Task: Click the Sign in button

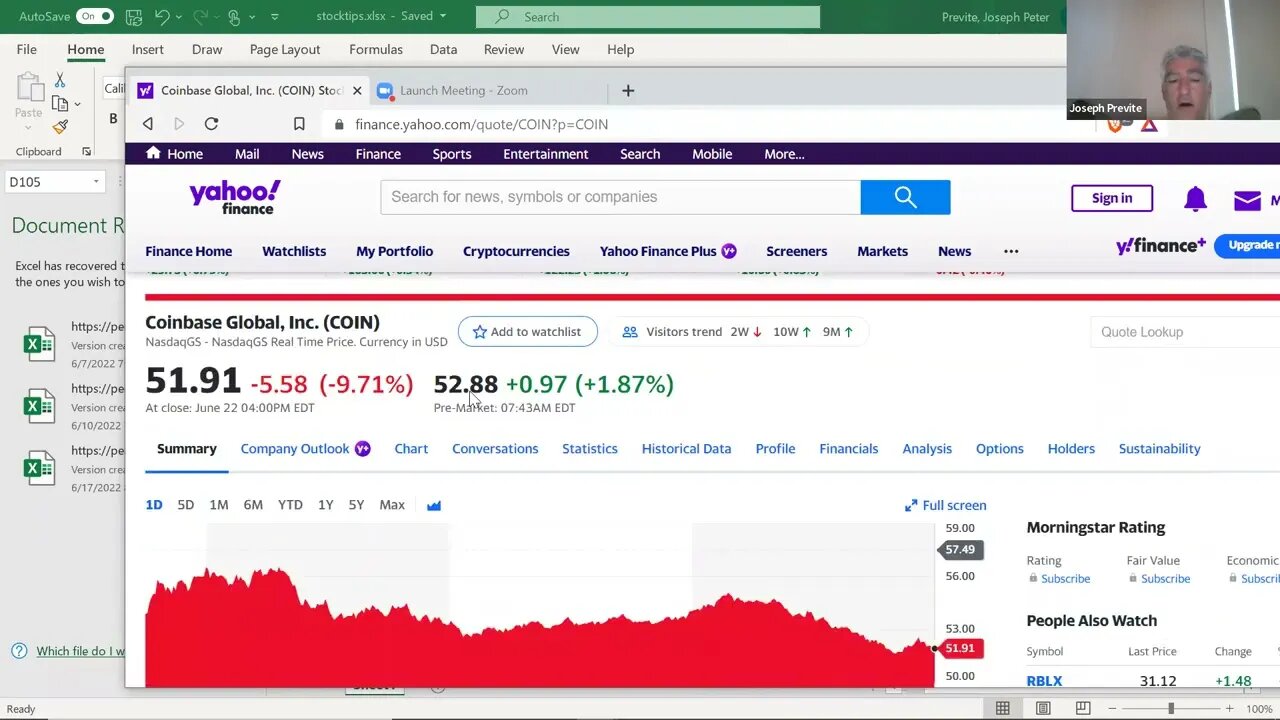Action: pyautogui.click(x=1112, y=198)
